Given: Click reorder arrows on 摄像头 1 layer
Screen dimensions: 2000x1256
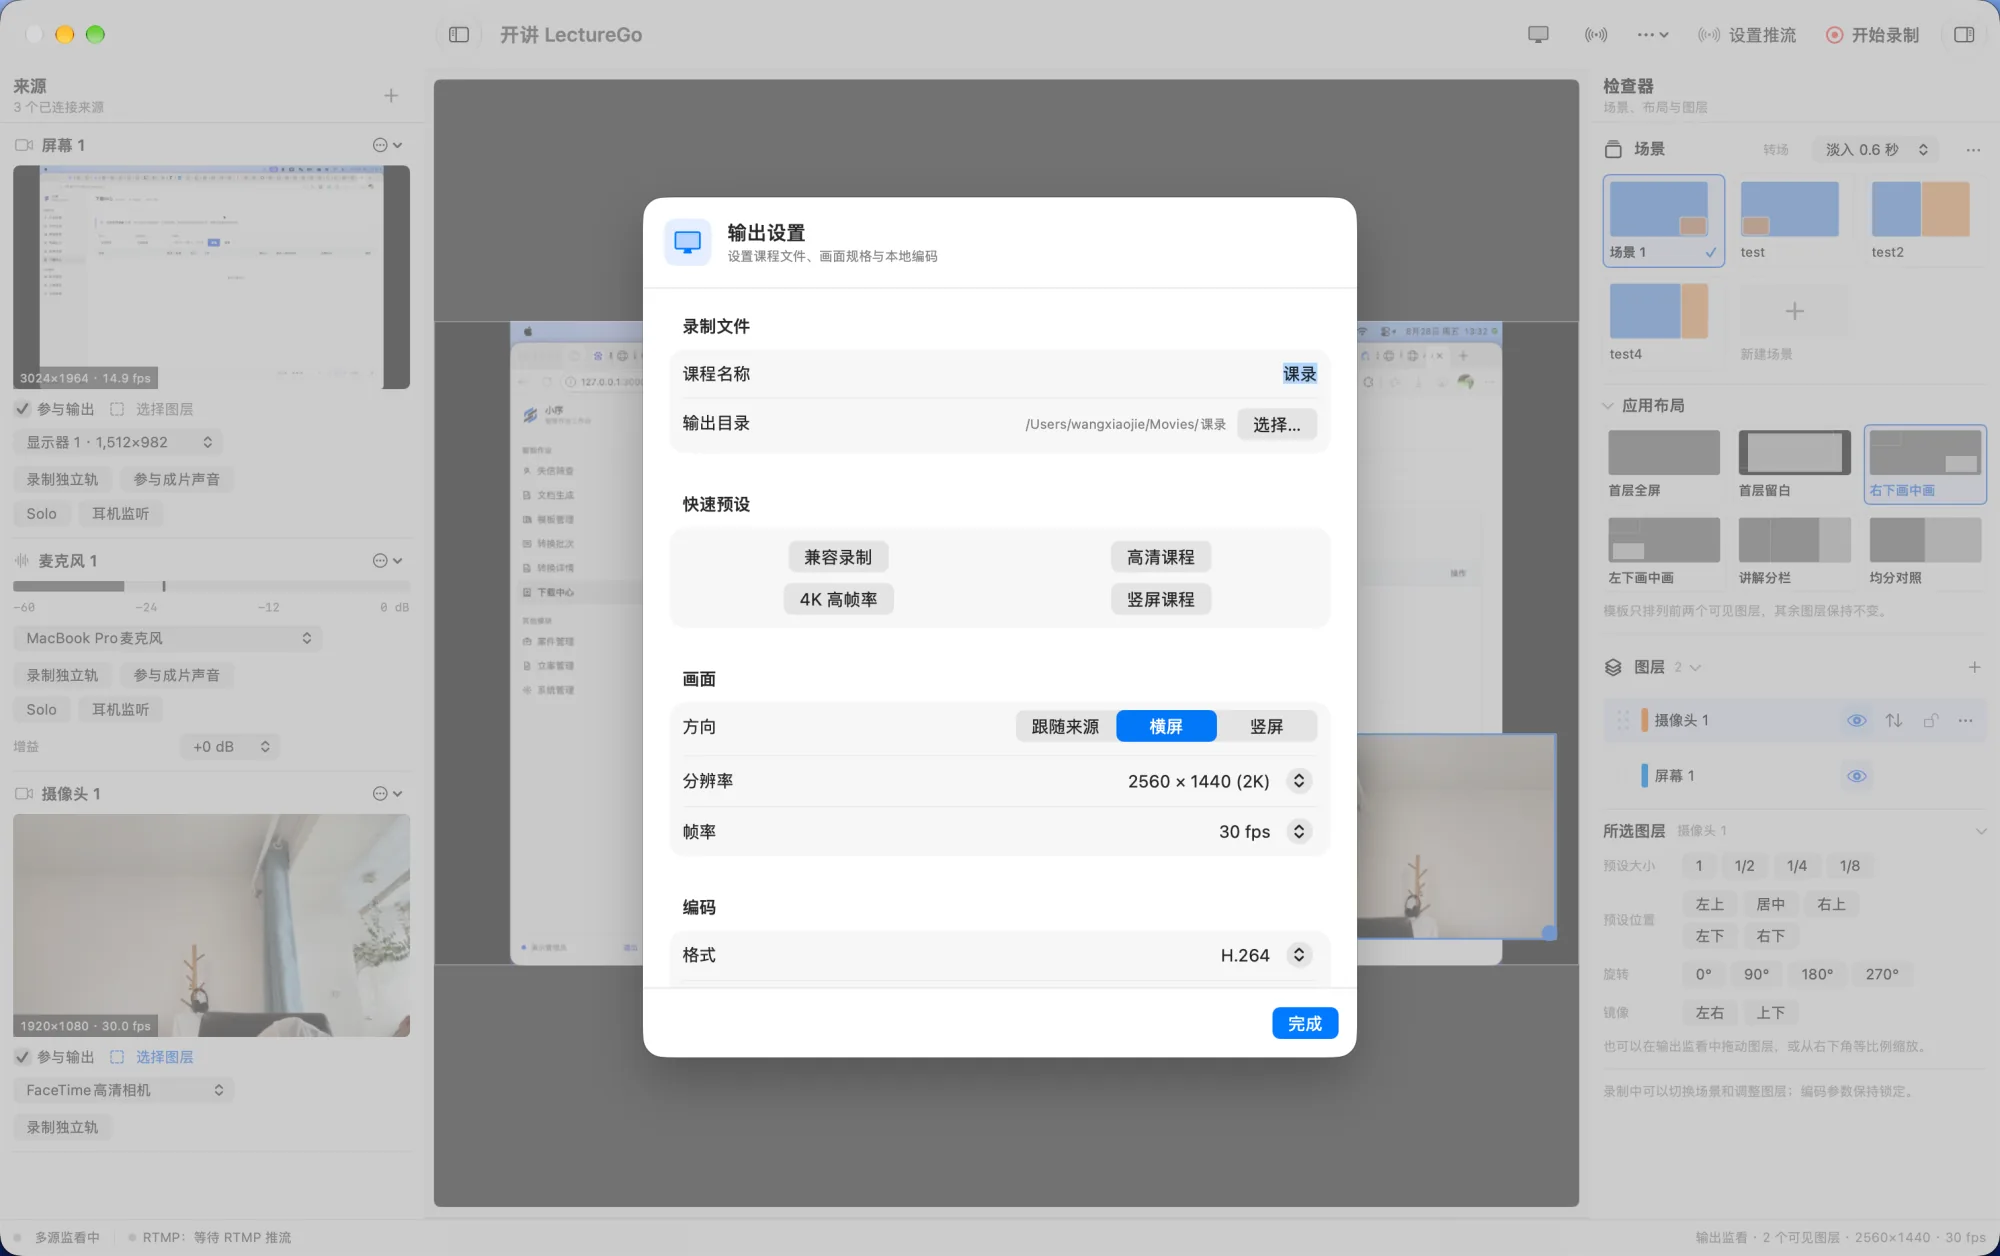Looking at the screenshot, I should tap(1894, 720).
